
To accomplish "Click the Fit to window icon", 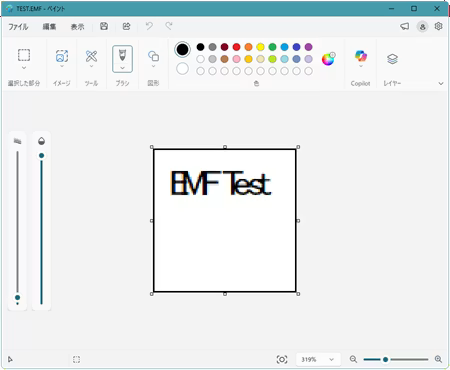I will 282,359.
